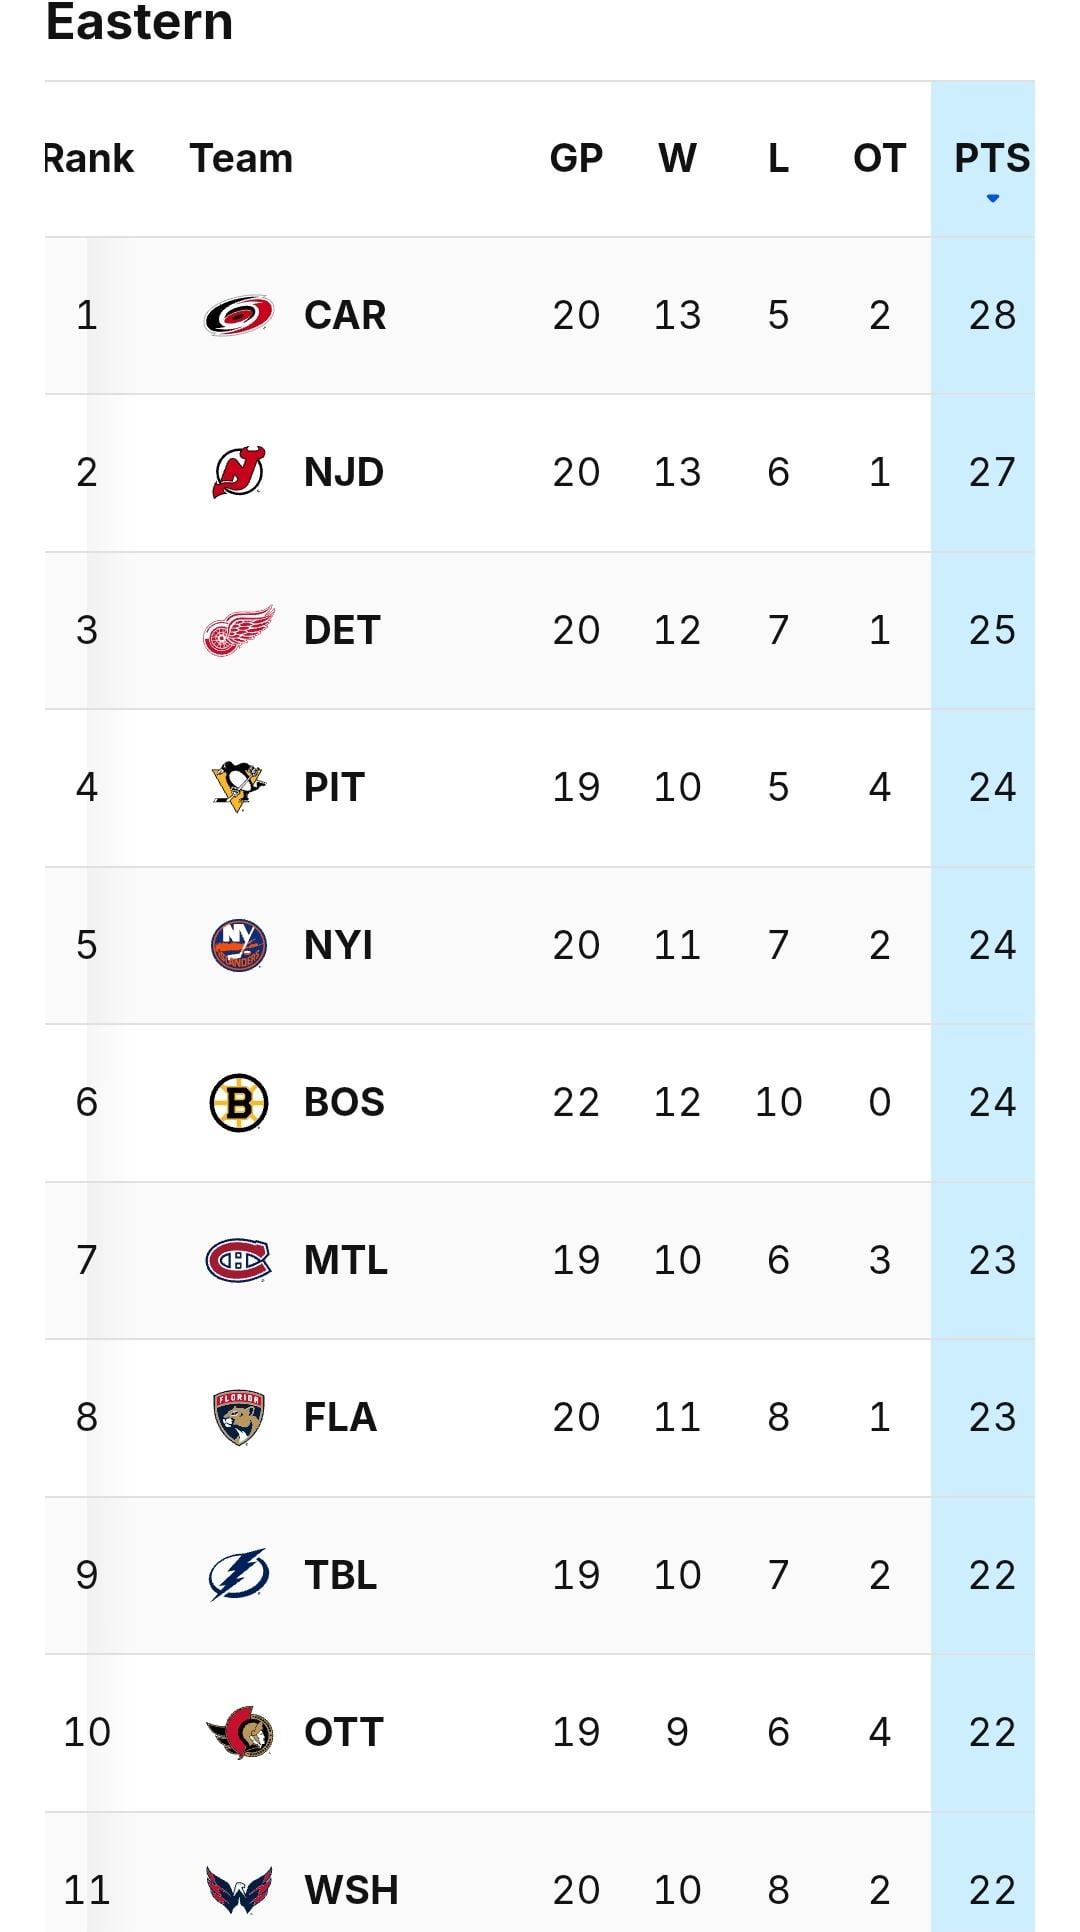This screenshot has width=1080, height=1932.
Task: Click the Montreal Canadiens logo
Action: [239, 1260]
